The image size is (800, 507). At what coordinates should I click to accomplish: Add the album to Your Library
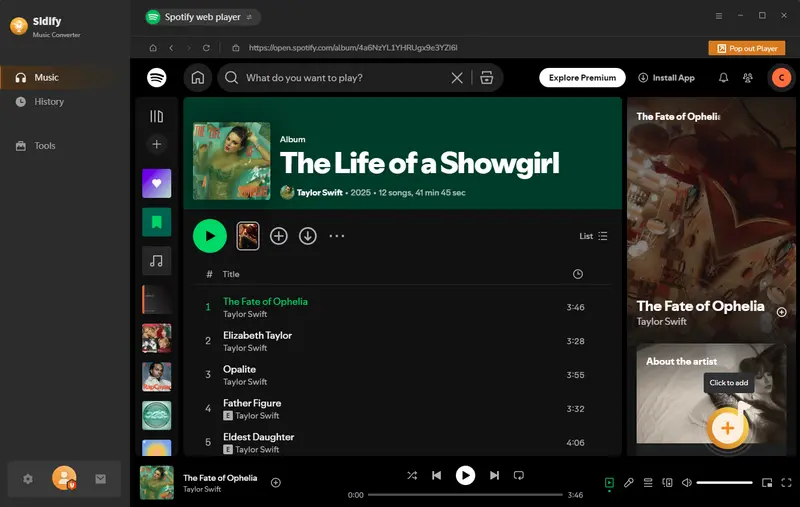[x=279, y=236]
